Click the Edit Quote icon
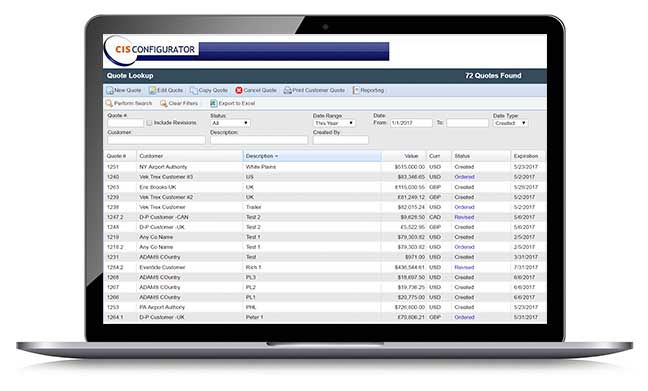Image resolution: width=648 pixels, height=391 pixels. click(152, 90)
